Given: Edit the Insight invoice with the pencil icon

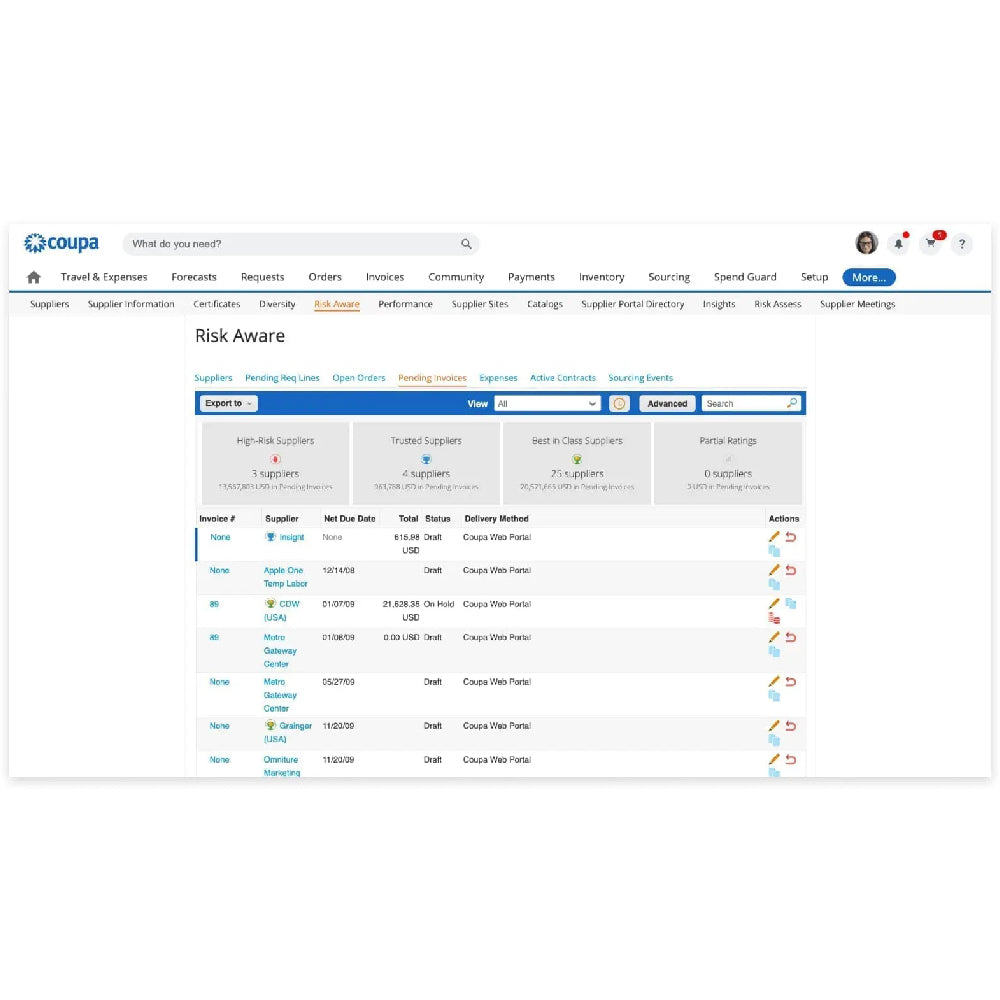Looking at the screenshot, I should (774, 537).
